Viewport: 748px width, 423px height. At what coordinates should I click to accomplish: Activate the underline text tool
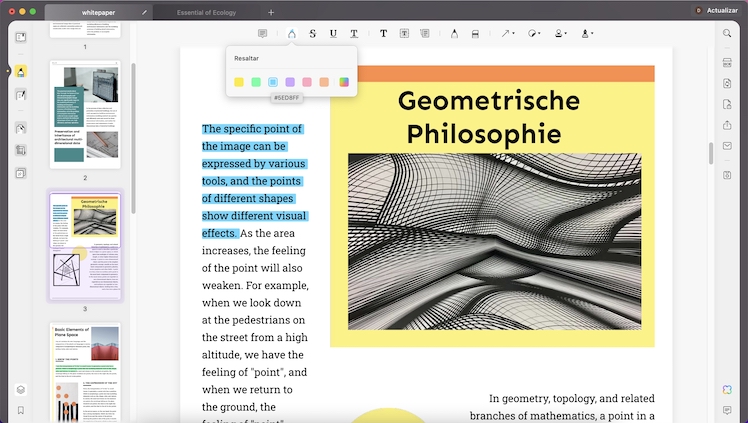click(333, 33)
